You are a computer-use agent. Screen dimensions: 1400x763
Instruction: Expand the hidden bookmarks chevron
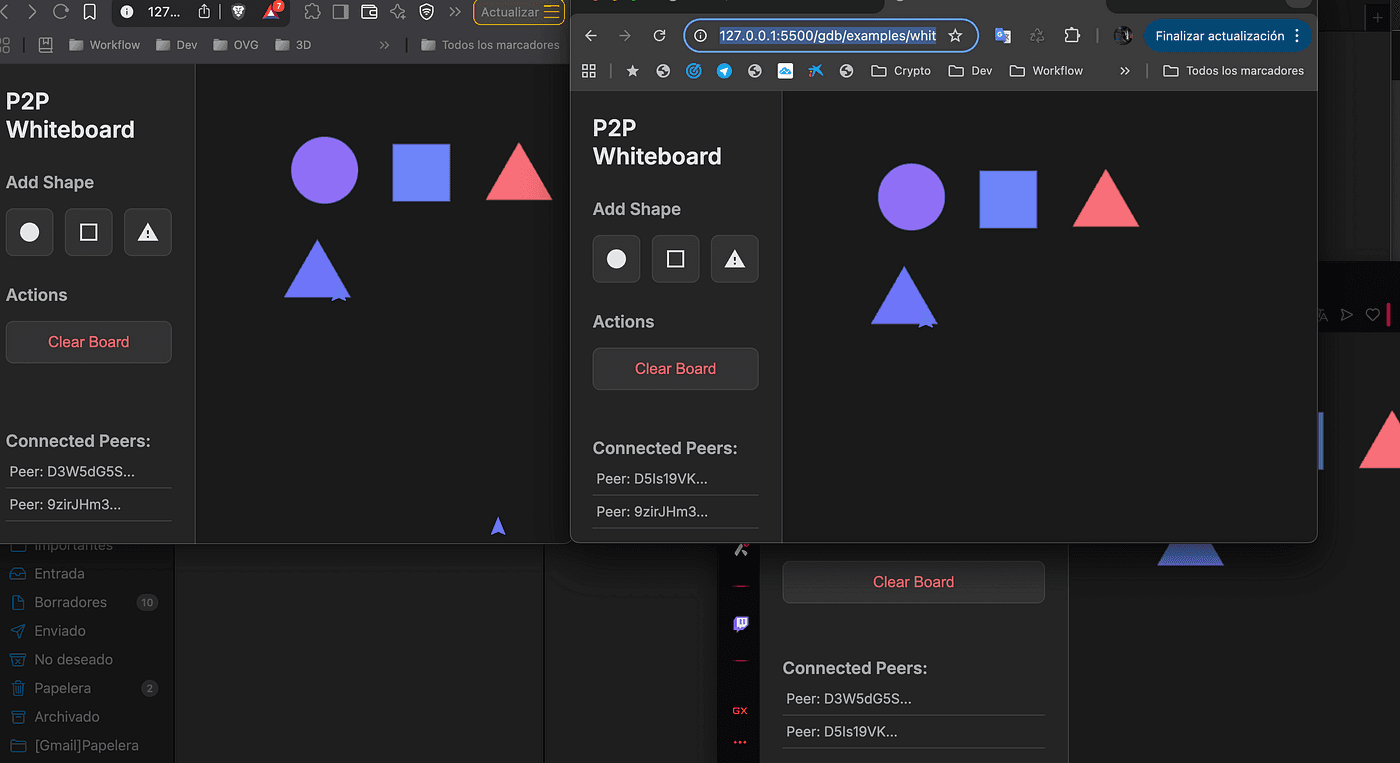1124,70
